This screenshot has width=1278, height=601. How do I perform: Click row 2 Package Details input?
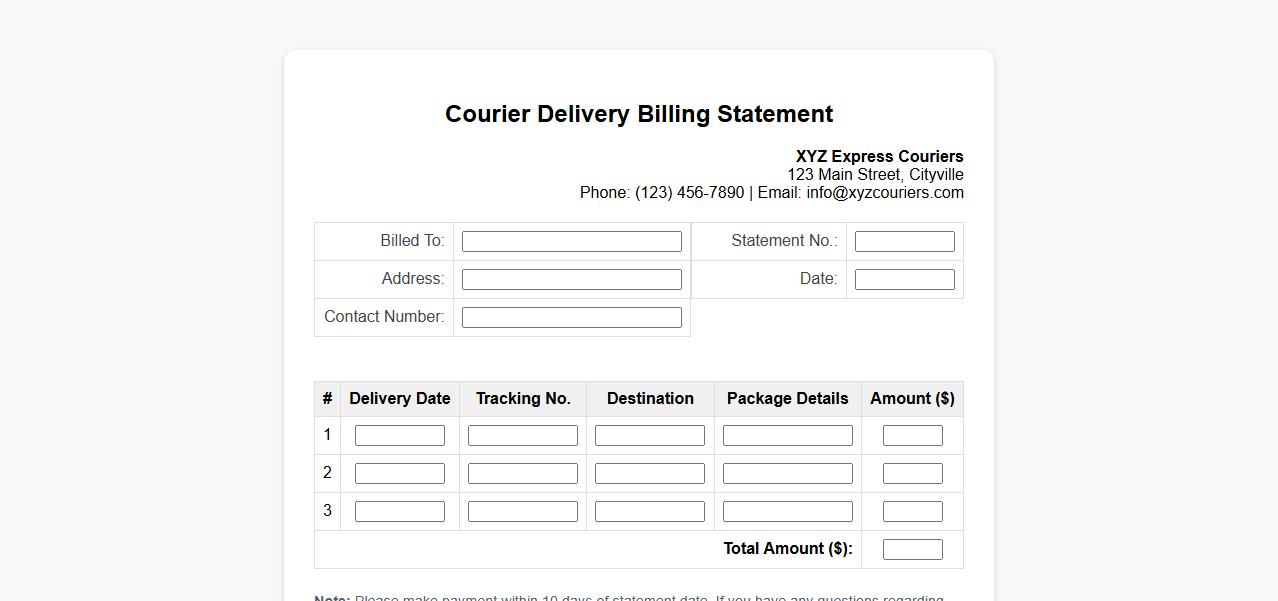[787, 473]
